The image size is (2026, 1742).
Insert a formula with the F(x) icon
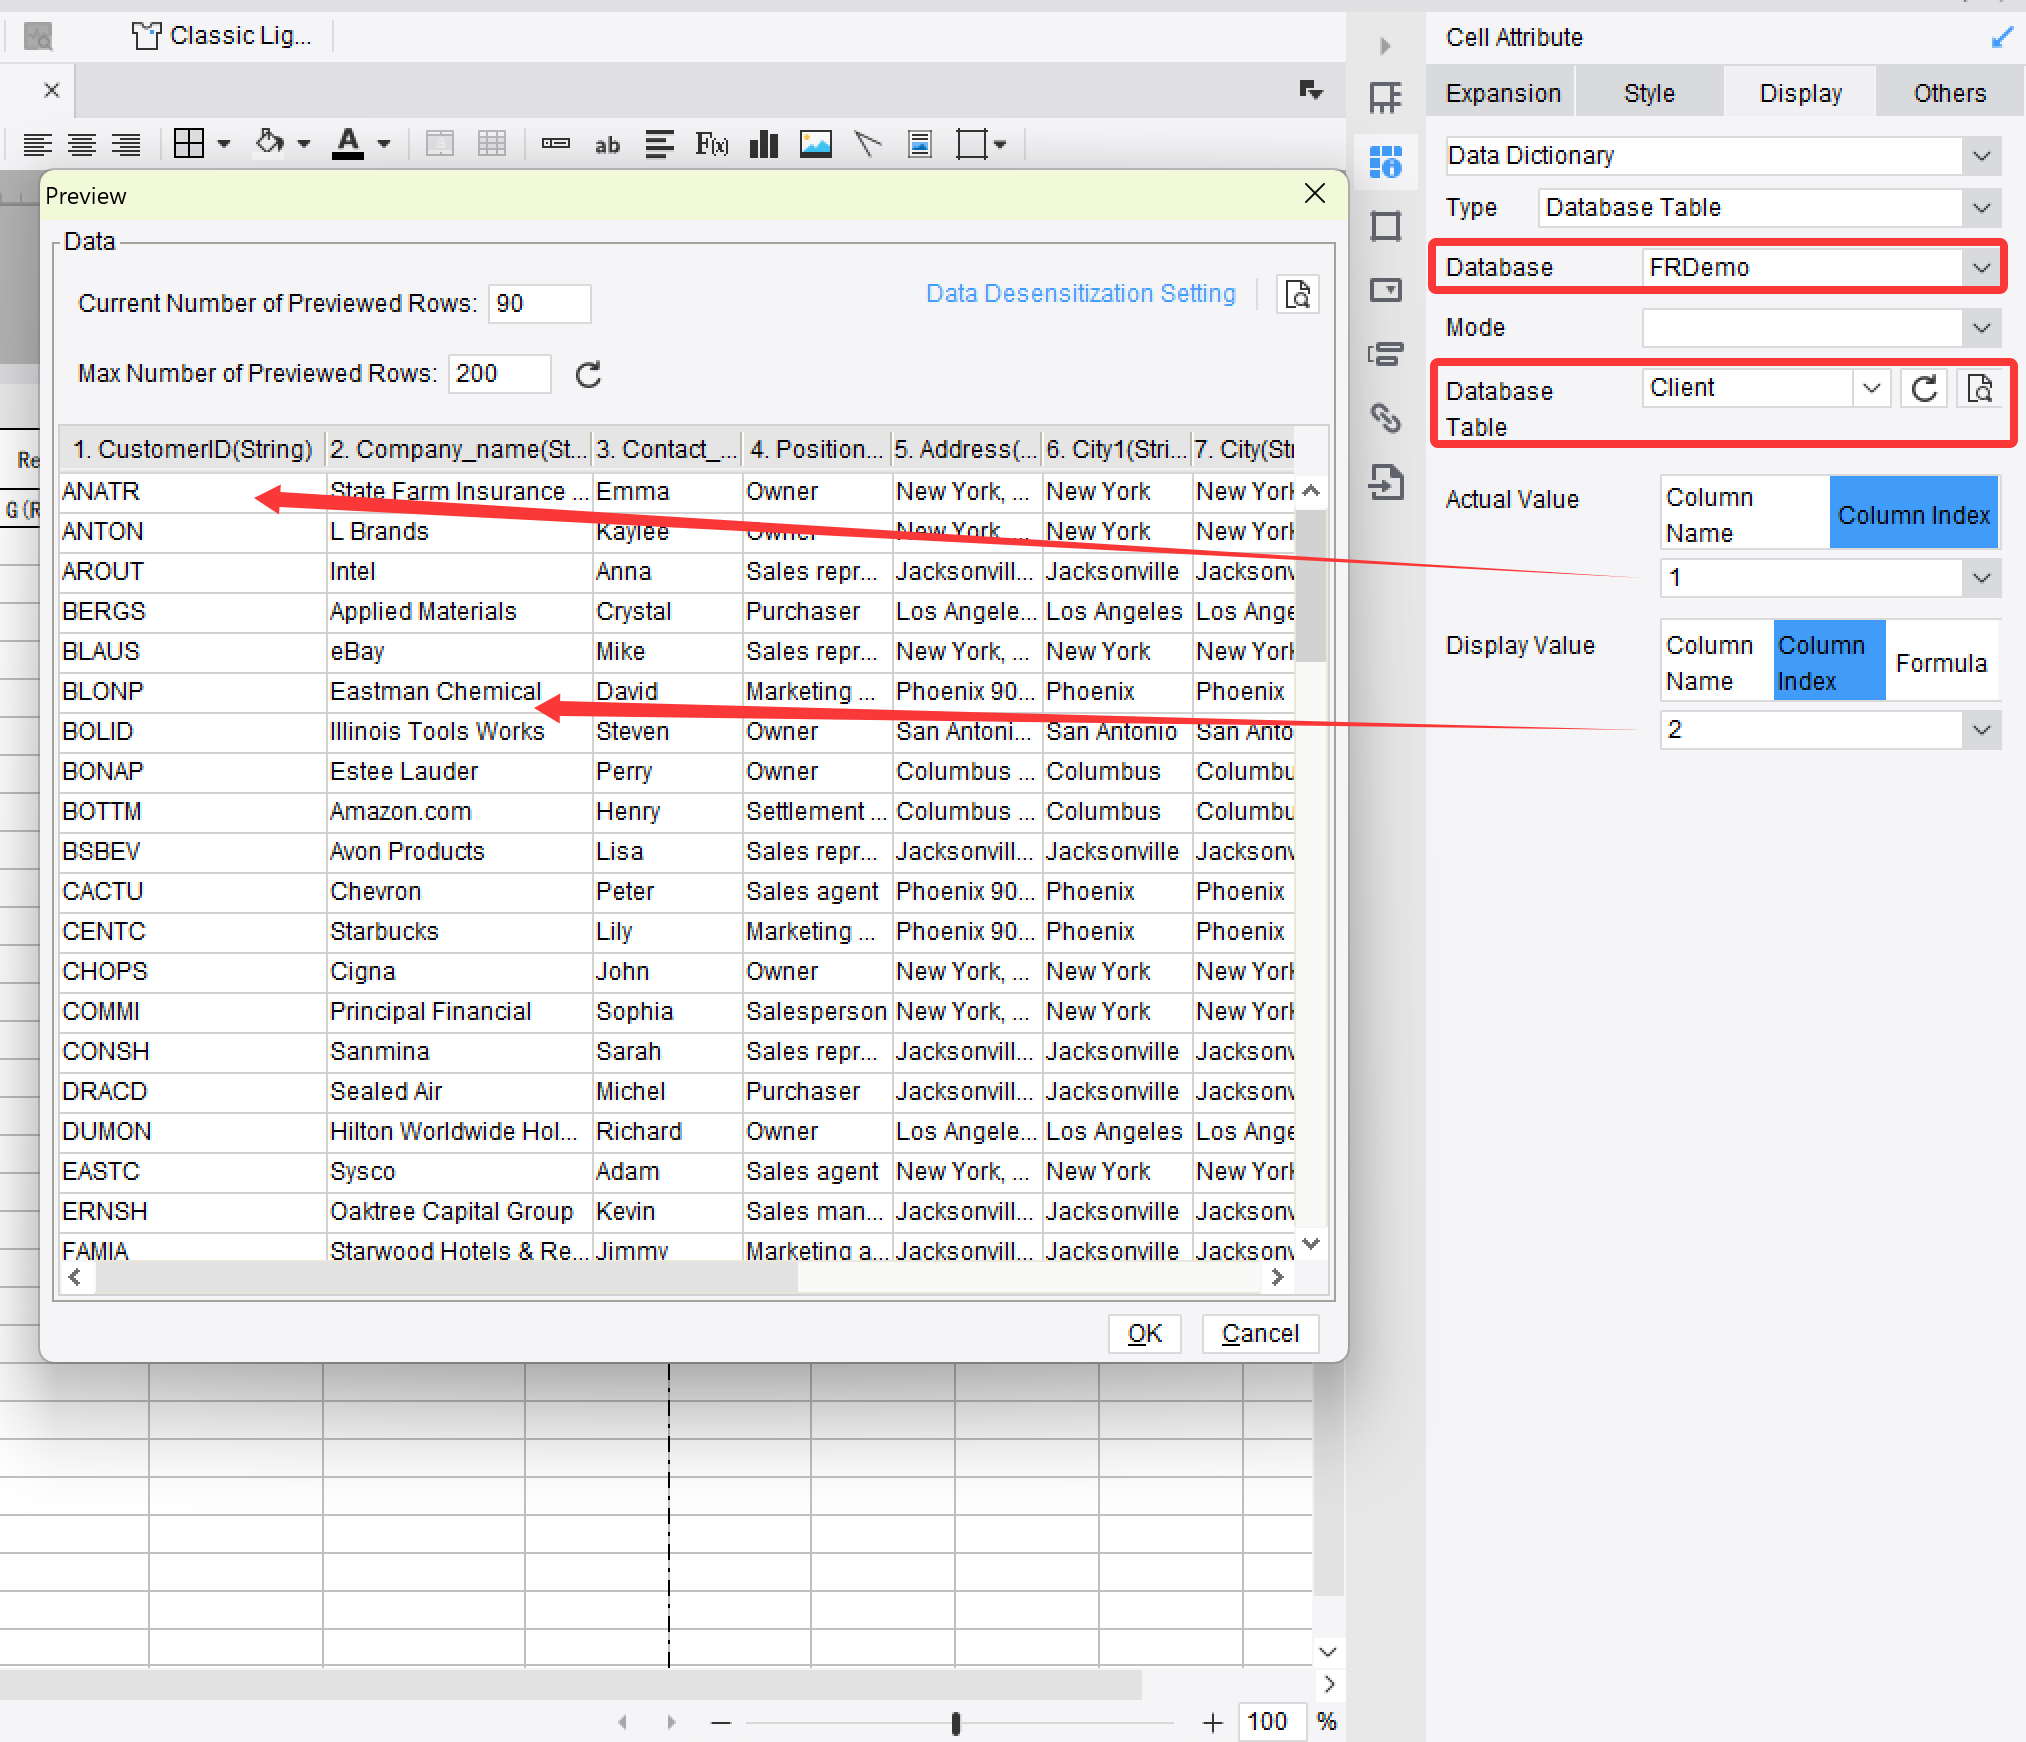[710, 144]
